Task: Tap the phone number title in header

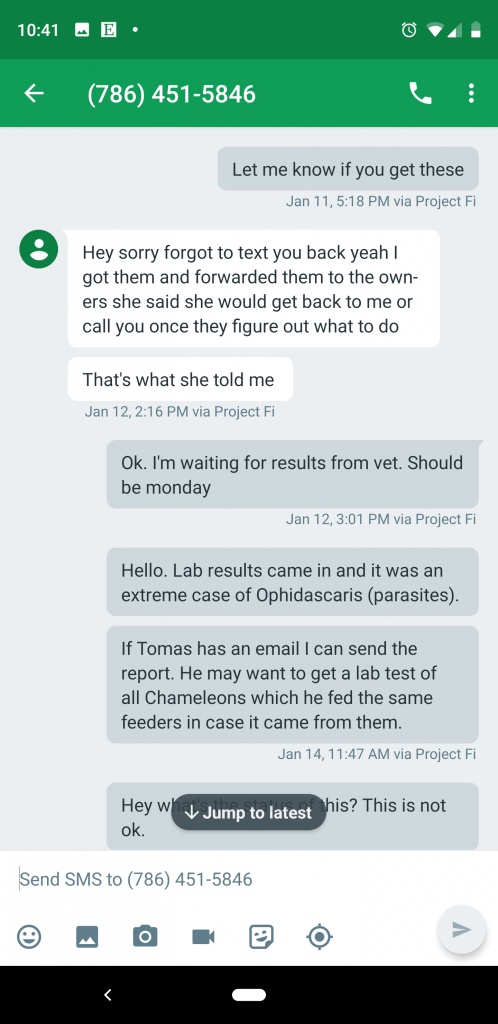Action: point(172,94)
